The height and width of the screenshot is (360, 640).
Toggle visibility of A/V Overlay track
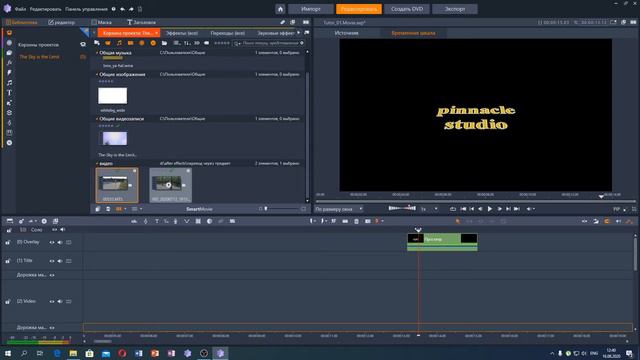coord(52,242)
